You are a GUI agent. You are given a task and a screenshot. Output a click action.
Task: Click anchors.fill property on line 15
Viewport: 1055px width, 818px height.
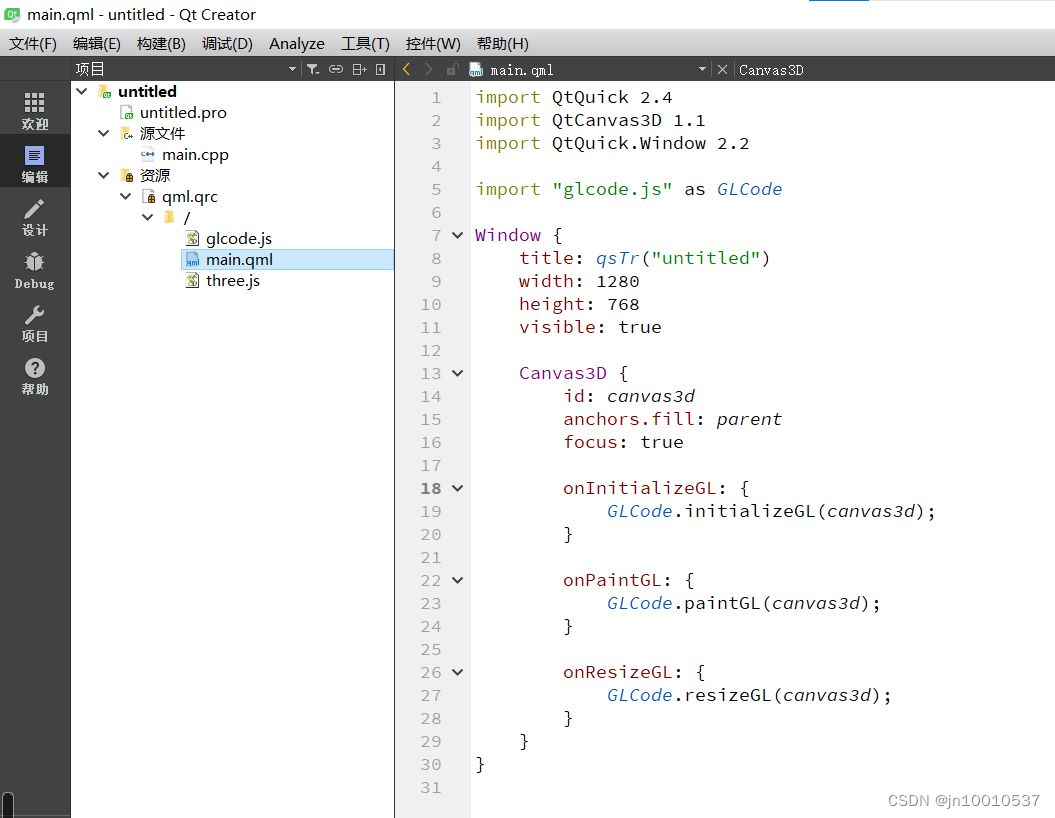coord(629,419)
